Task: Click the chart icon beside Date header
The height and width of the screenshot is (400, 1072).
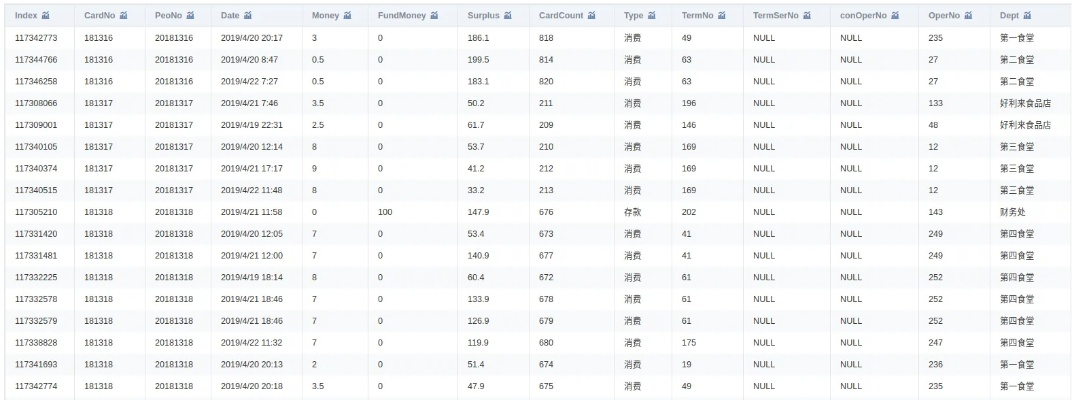Action: [249, 16]
